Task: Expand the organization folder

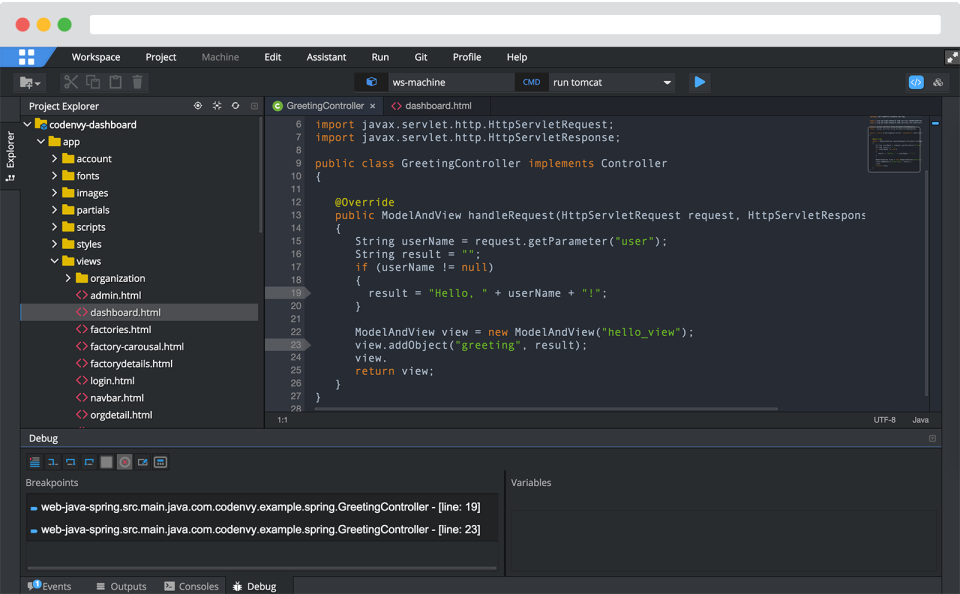Action: (68, 278)
